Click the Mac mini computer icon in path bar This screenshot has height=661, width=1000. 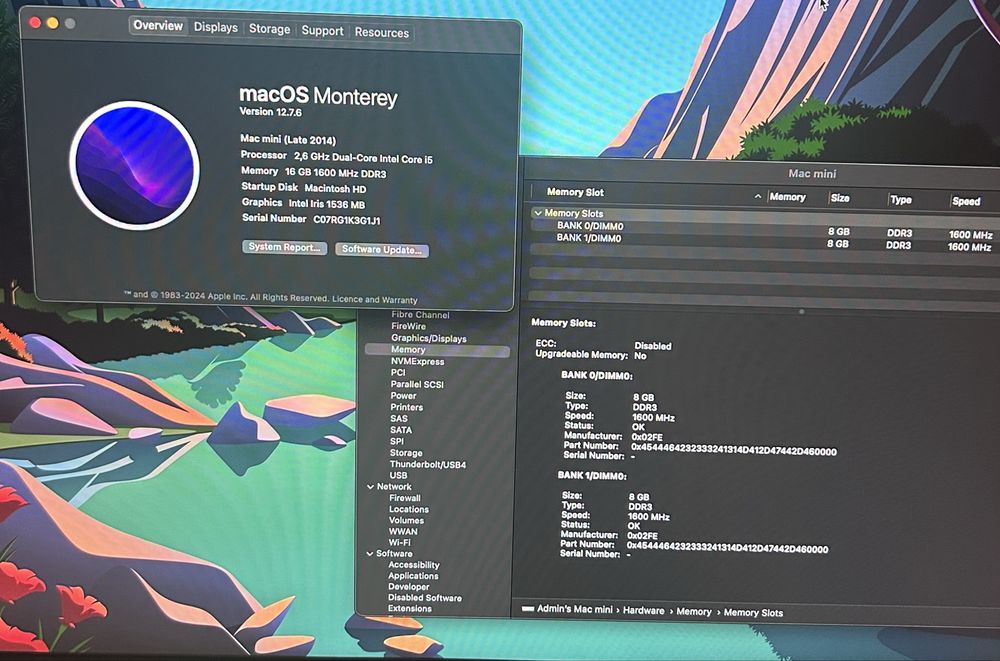point(527,609)
